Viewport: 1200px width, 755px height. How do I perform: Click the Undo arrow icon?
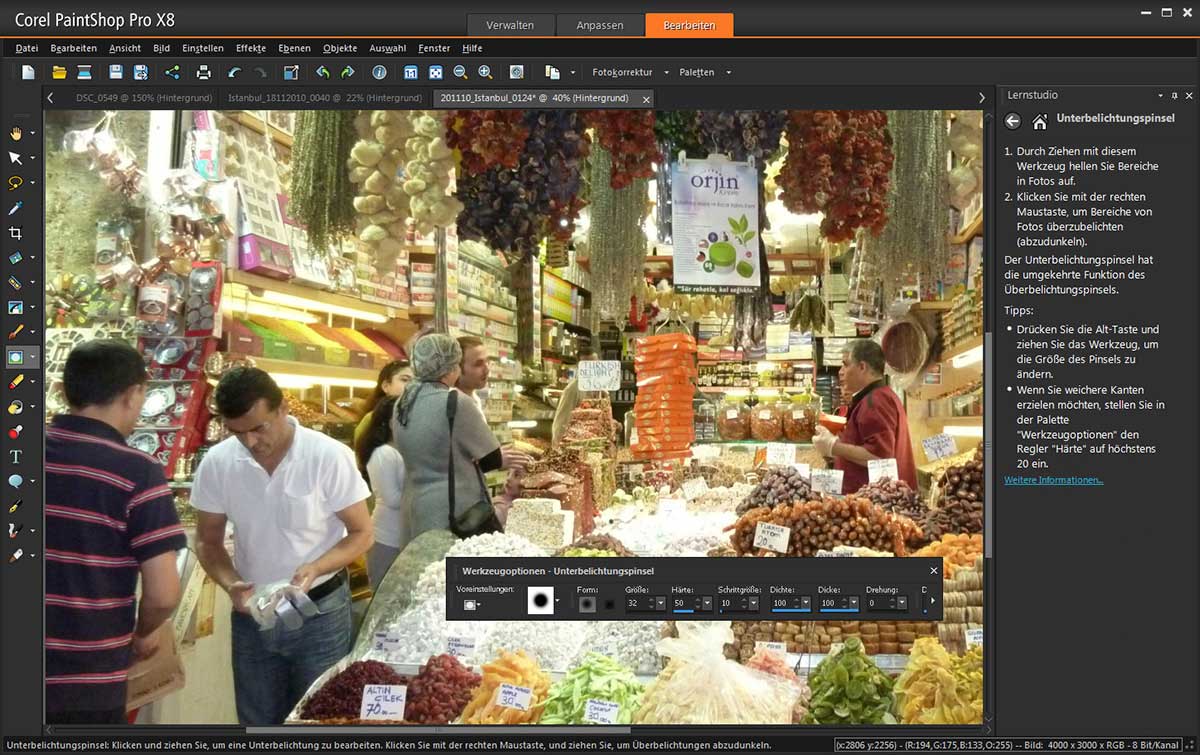click(234, 72)
